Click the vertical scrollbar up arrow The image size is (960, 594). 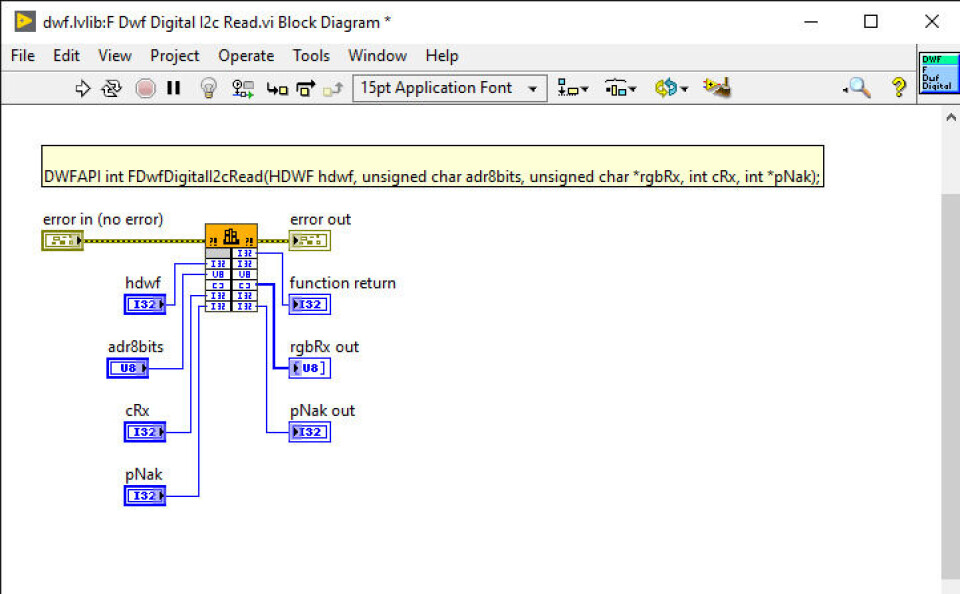950,117
